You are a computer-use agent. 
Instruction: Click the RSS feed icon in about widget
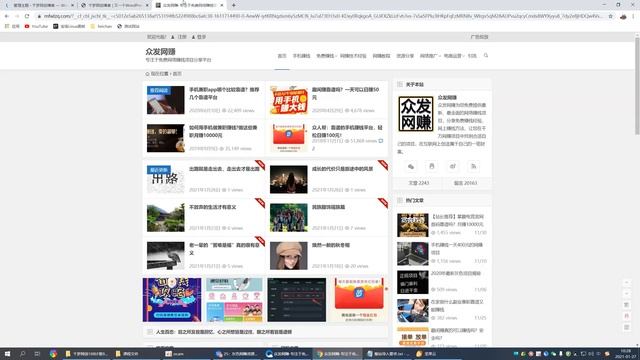[x=473, y=166]
